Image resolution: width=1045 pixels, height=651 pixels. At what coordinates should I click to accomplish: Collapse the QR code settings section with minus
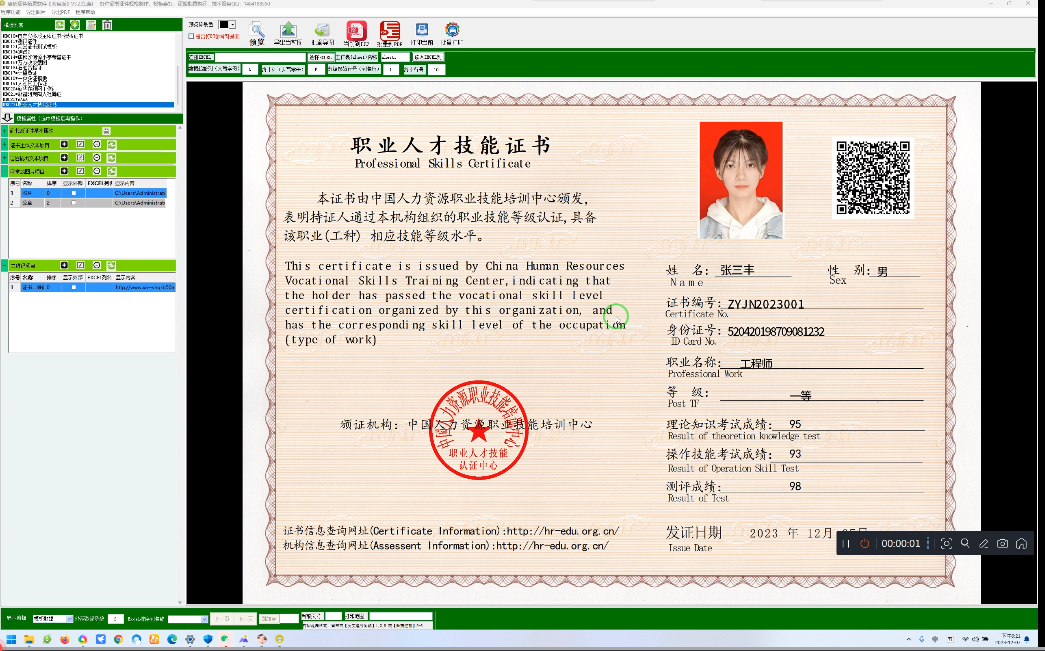pos(4,265)
